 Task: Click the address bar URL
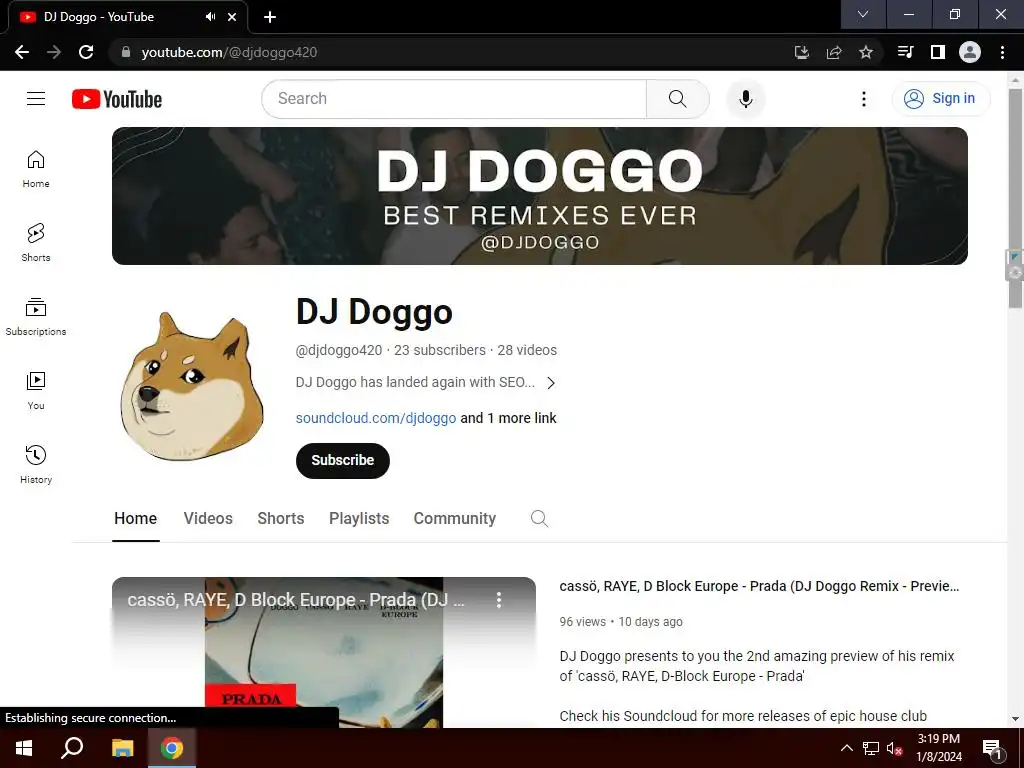tap(229, 52)
